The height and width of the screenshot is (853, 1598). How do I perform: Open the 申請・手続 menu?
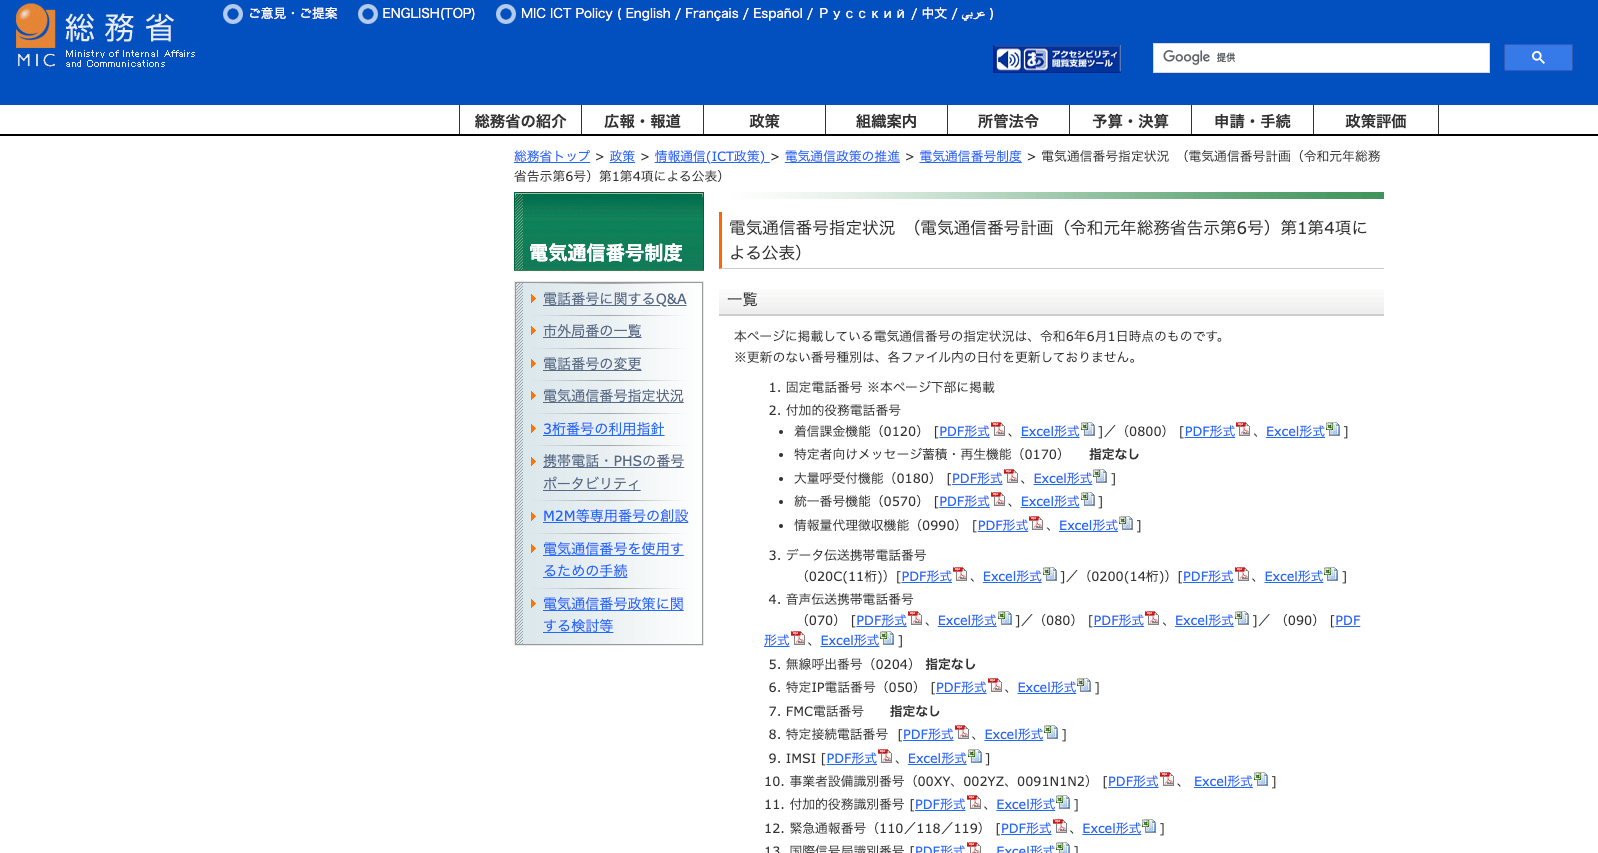1252,121
